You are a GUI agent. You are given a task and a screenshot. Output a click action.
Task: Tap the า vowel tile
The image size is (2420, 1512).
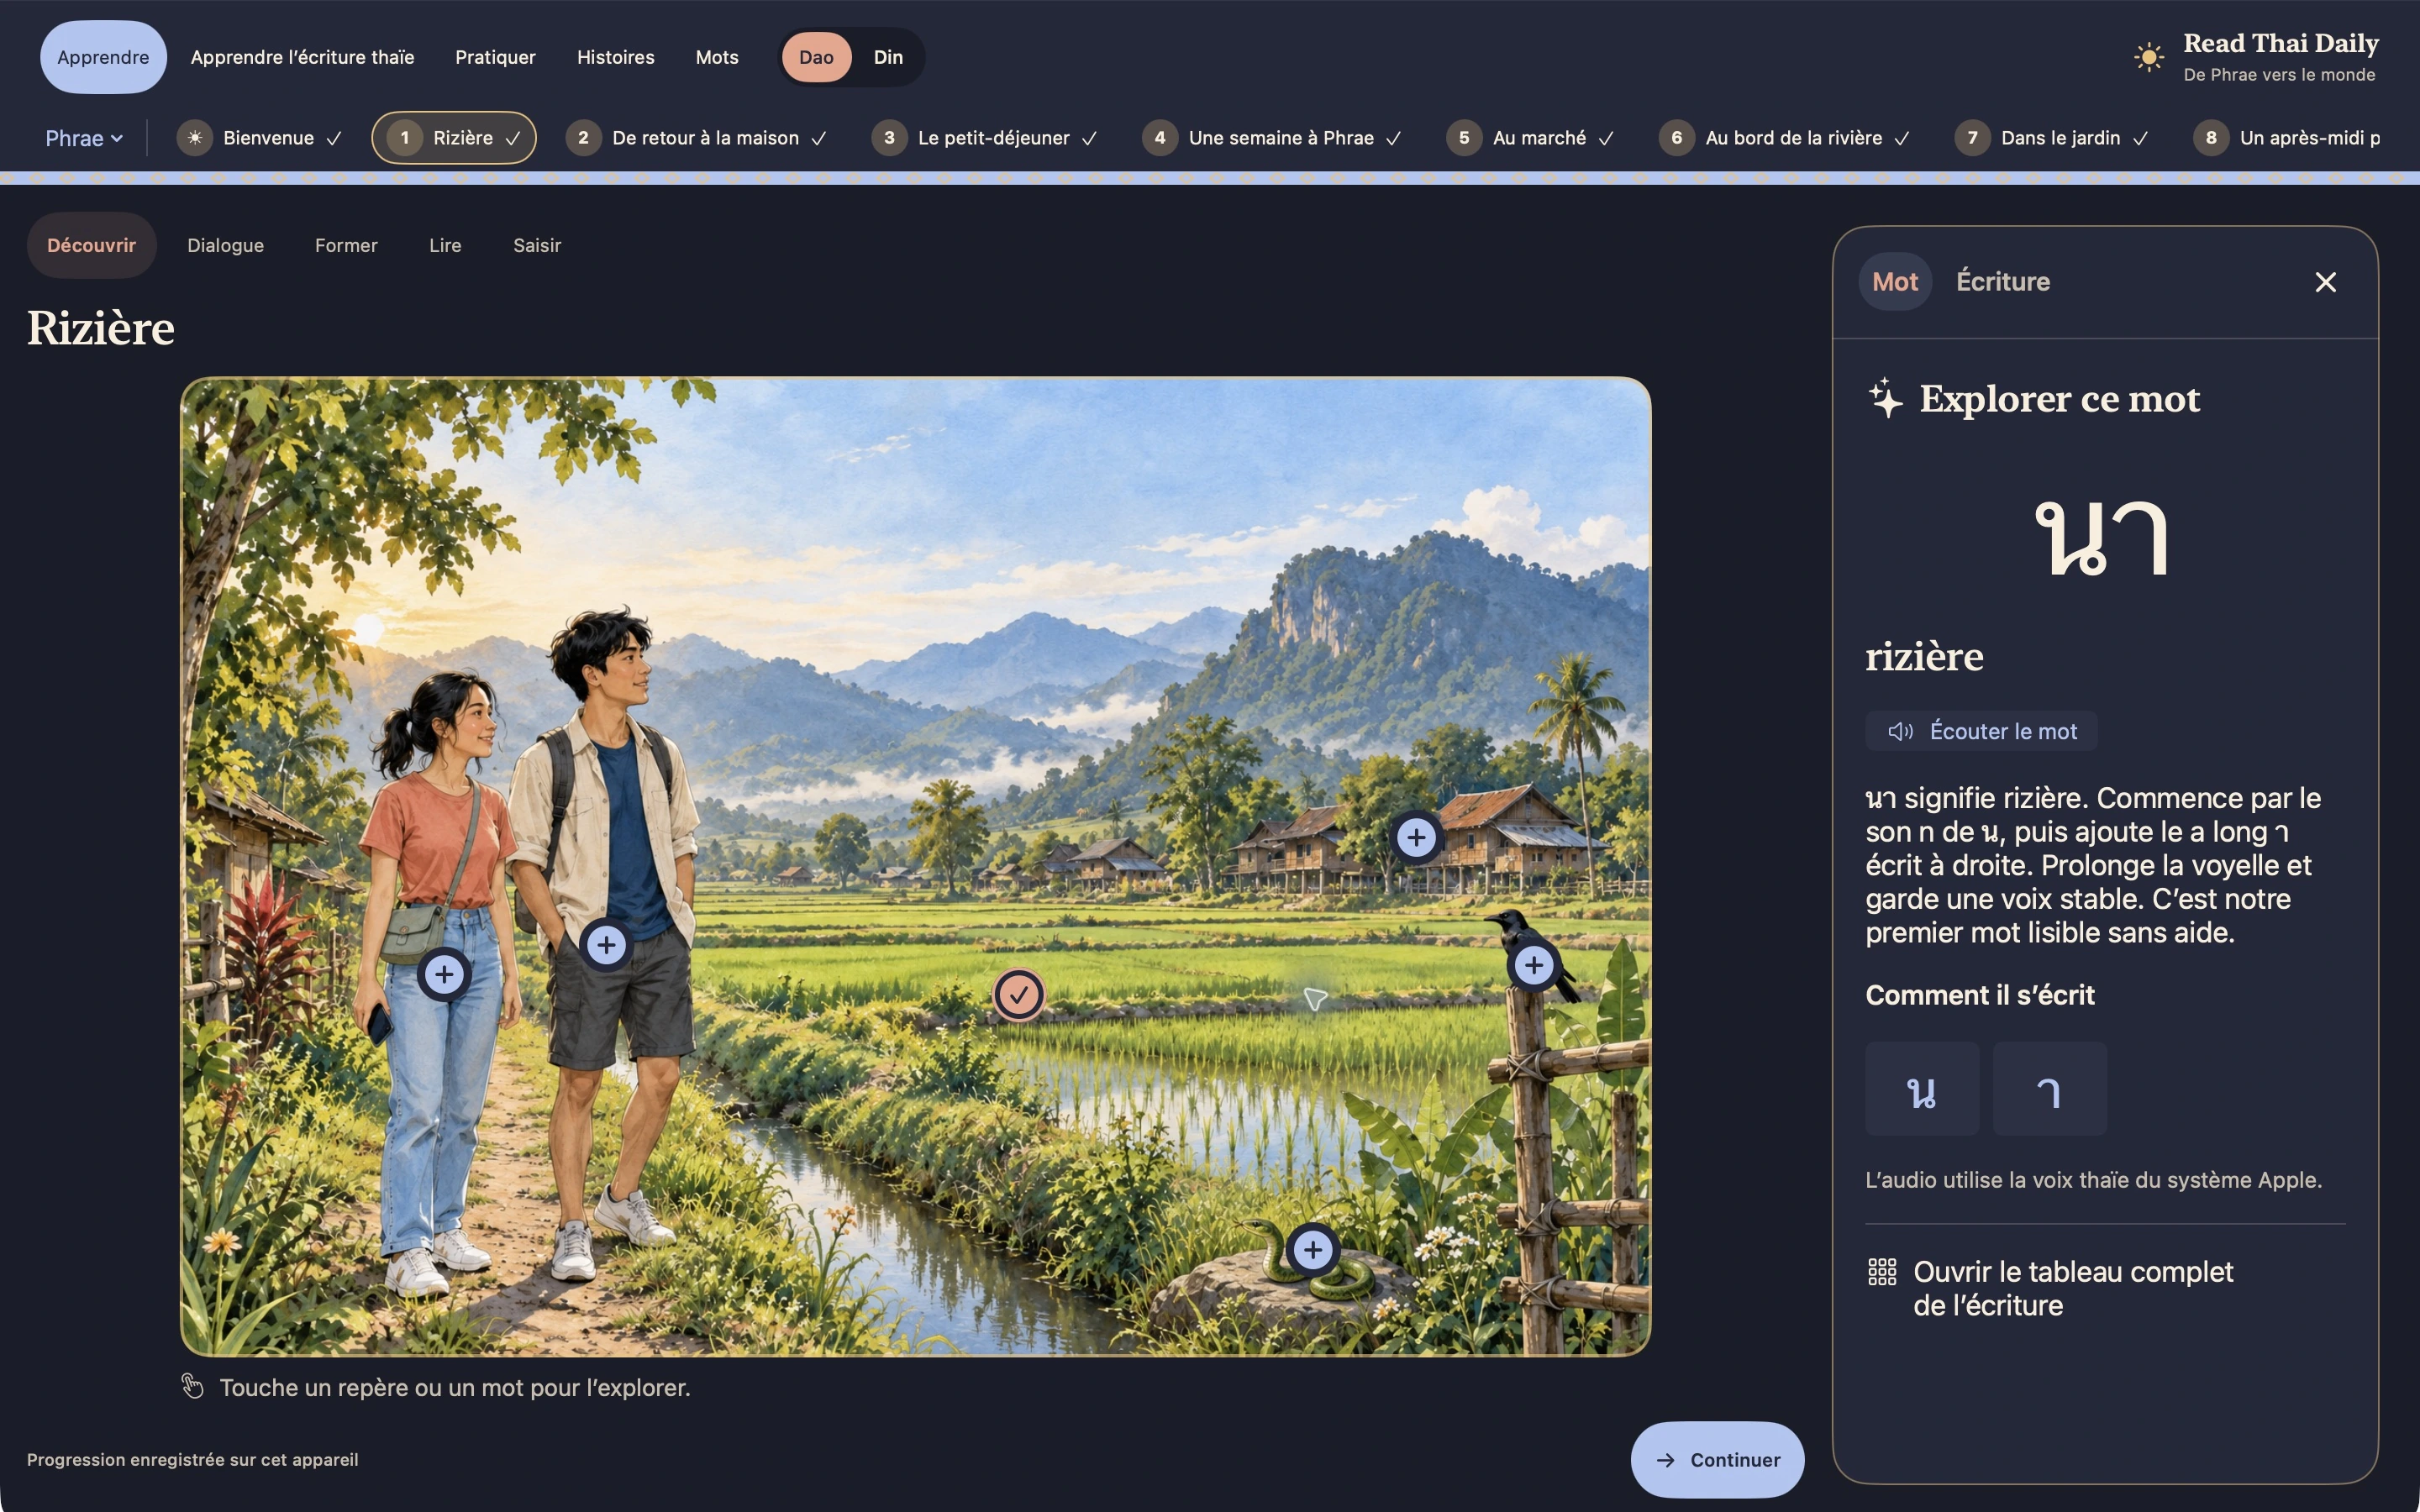tap(2049, 1089)
